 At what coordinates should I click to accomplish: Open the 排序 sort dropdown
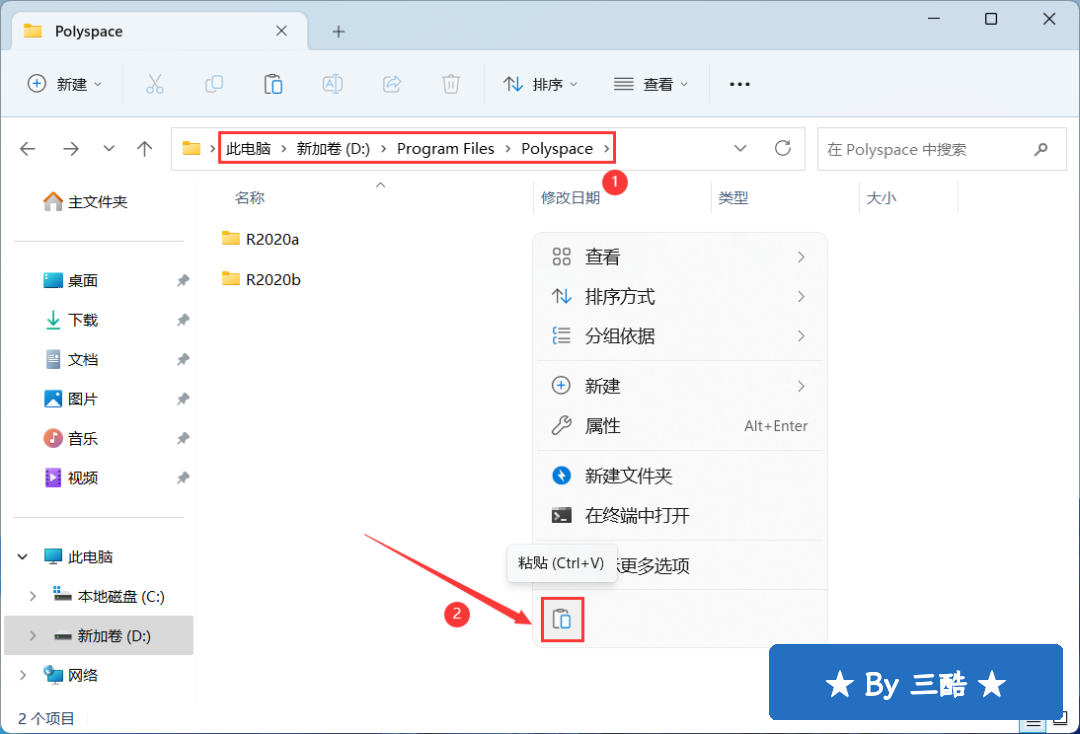click(541, 84)
